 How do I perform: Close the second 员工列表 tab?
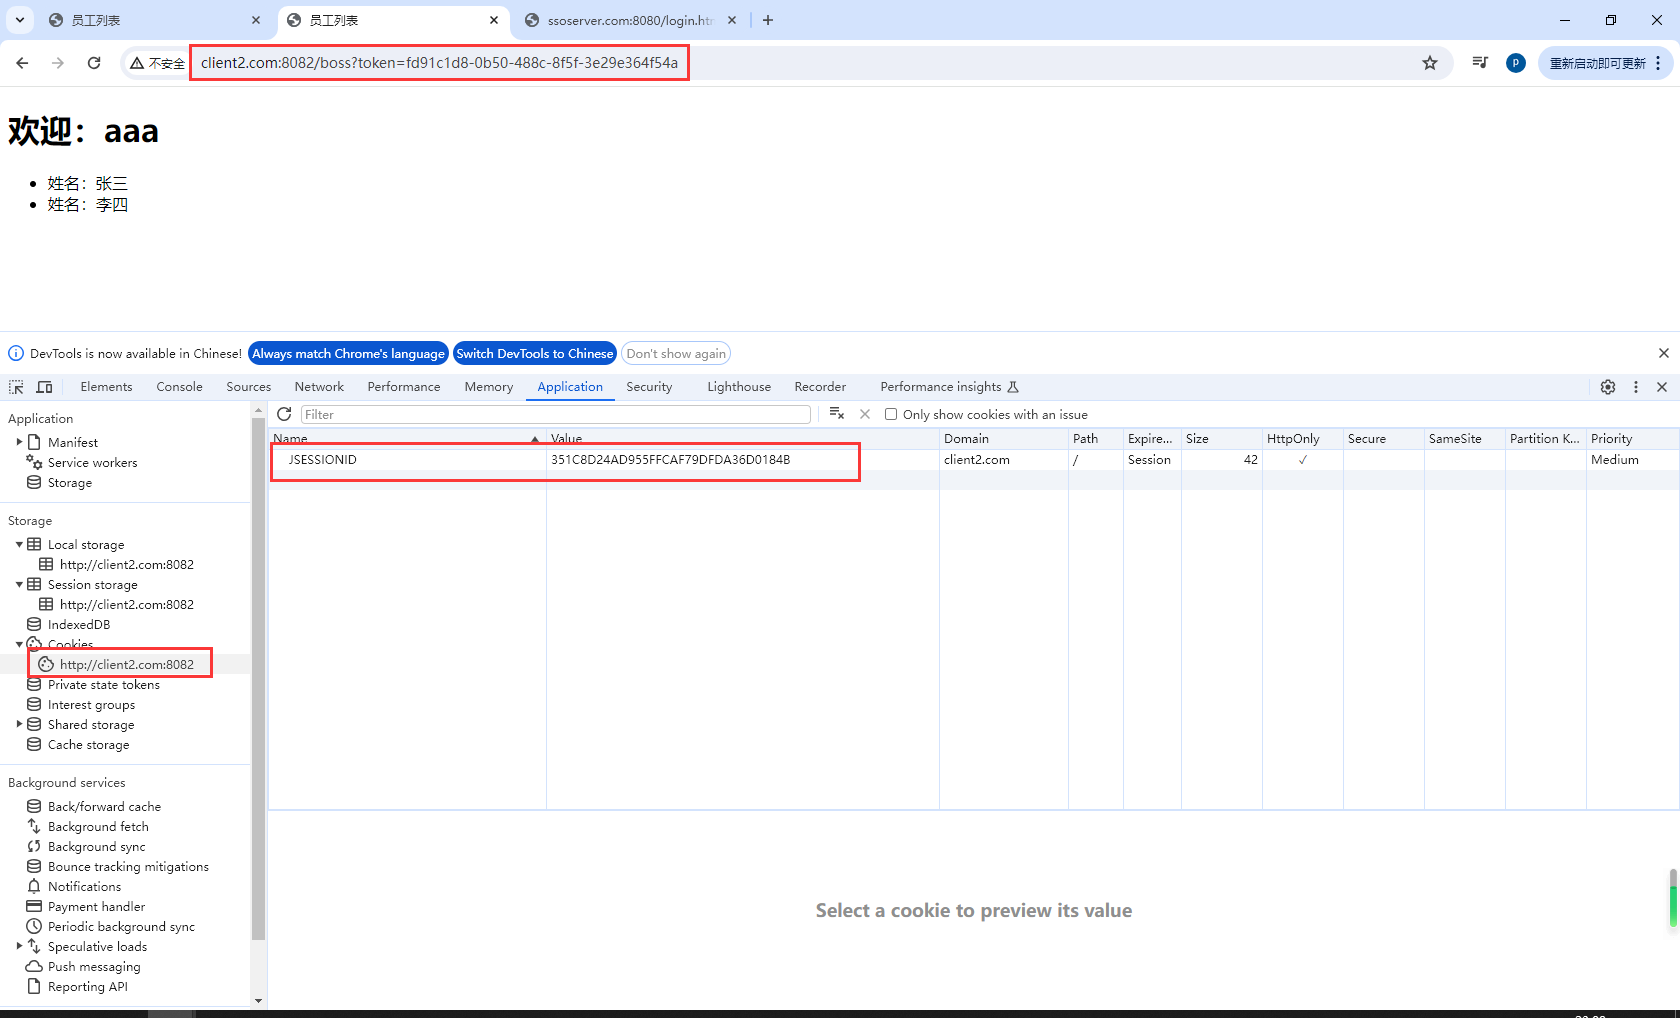pos(494,20)
